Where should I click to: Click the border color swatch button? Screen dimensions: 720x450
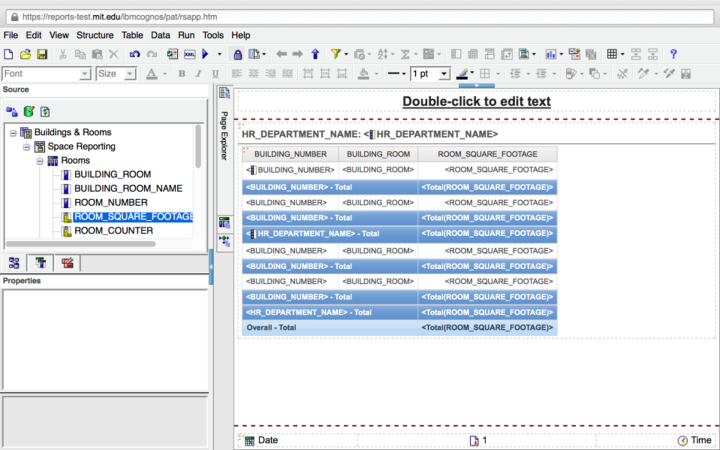pyautogui.click(x=463, y=74)
